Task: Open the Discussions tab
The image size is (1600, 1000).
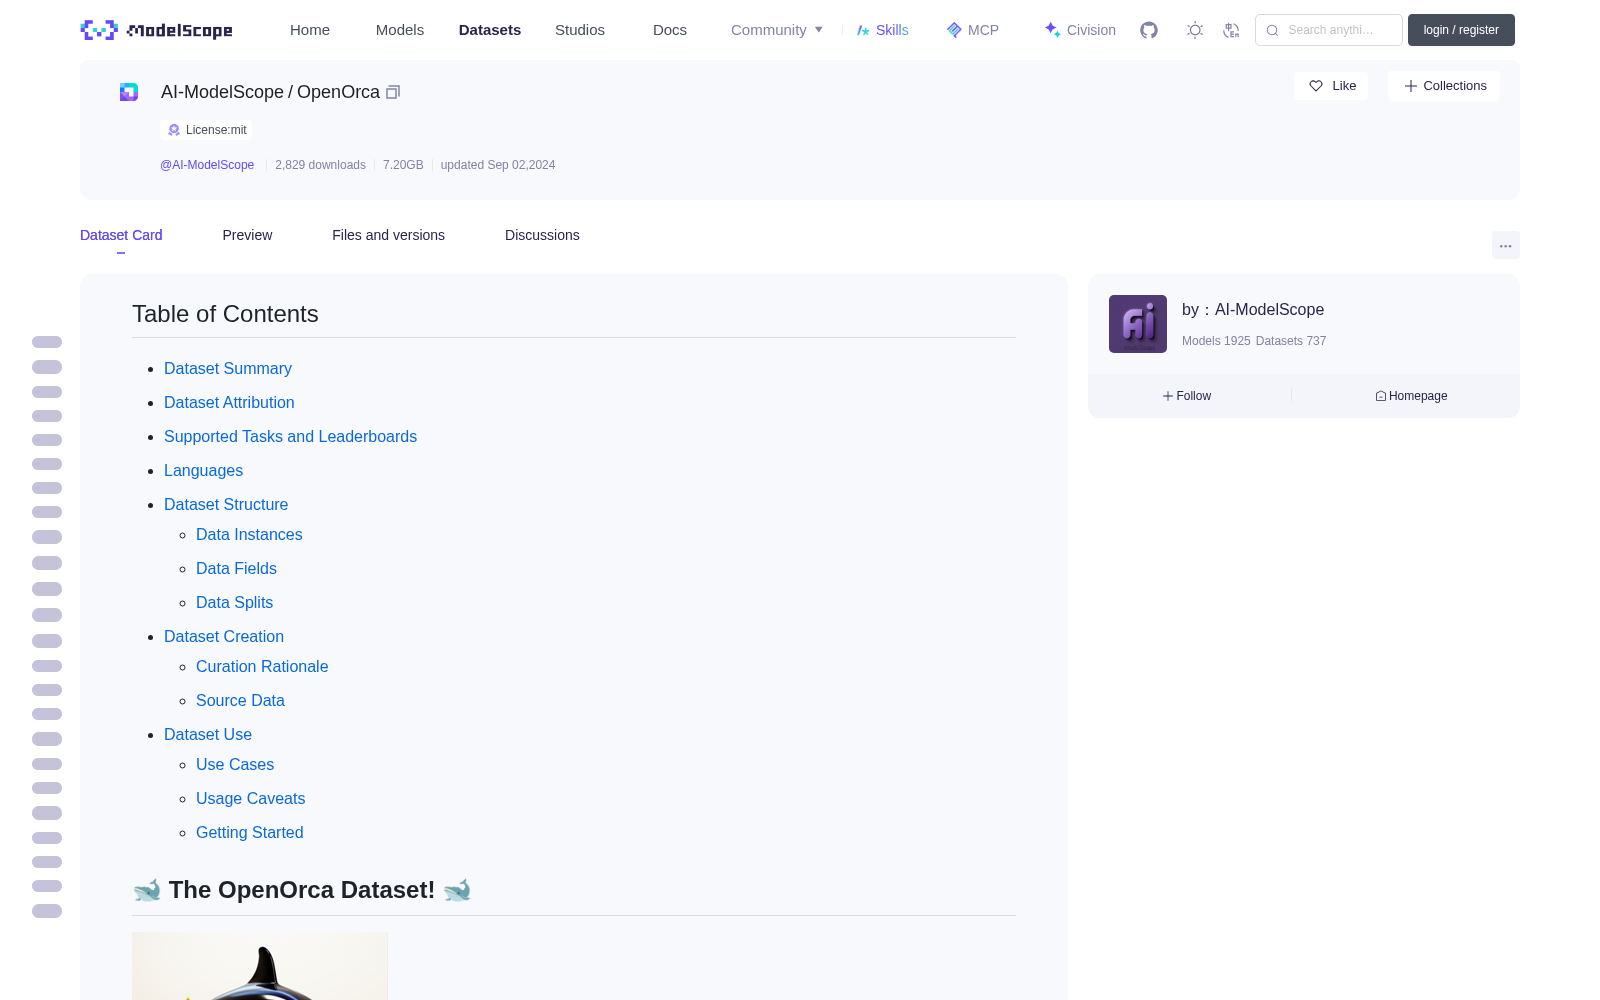Action: pyautogui.click(x=542, y=235)
